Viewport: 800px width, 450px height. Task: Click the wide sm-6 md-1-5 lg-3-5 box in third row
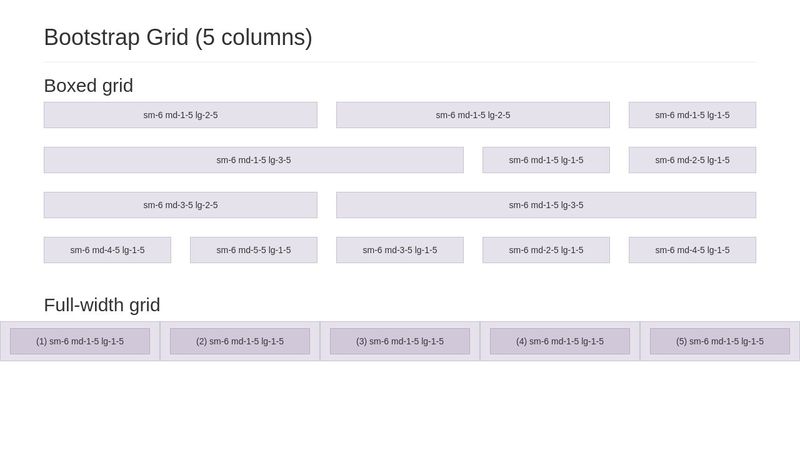coord(546,205)
